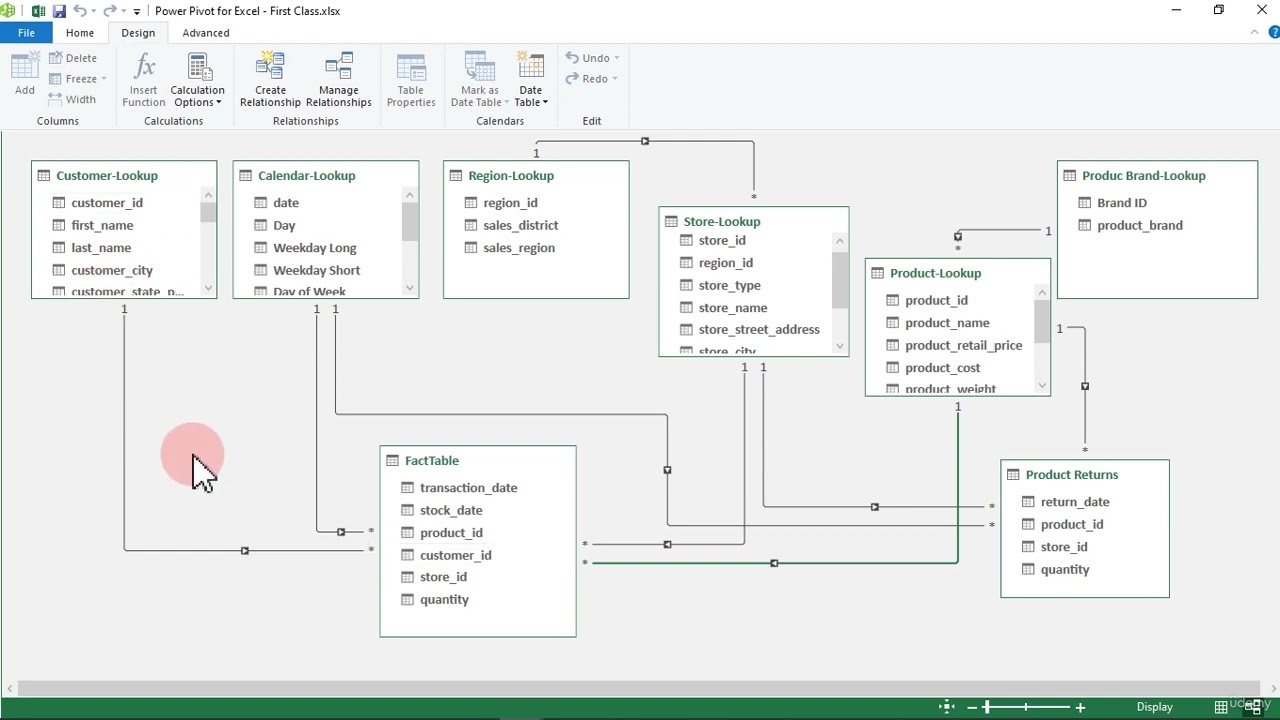Select product_retail_price in Product-Lookup
The width and height of the screenshot is (1280, 720).
pyautogui.click(x=963, y=345)
